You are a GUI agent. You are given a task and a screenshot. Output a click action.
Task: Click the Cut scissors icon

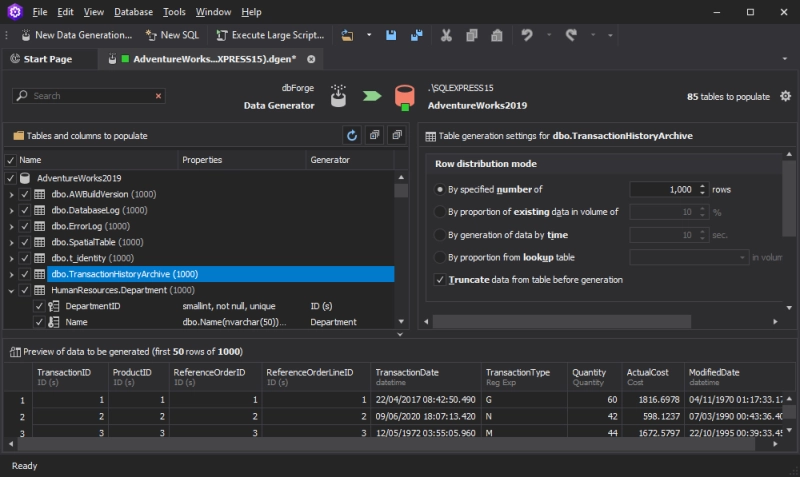coord(446,35)
